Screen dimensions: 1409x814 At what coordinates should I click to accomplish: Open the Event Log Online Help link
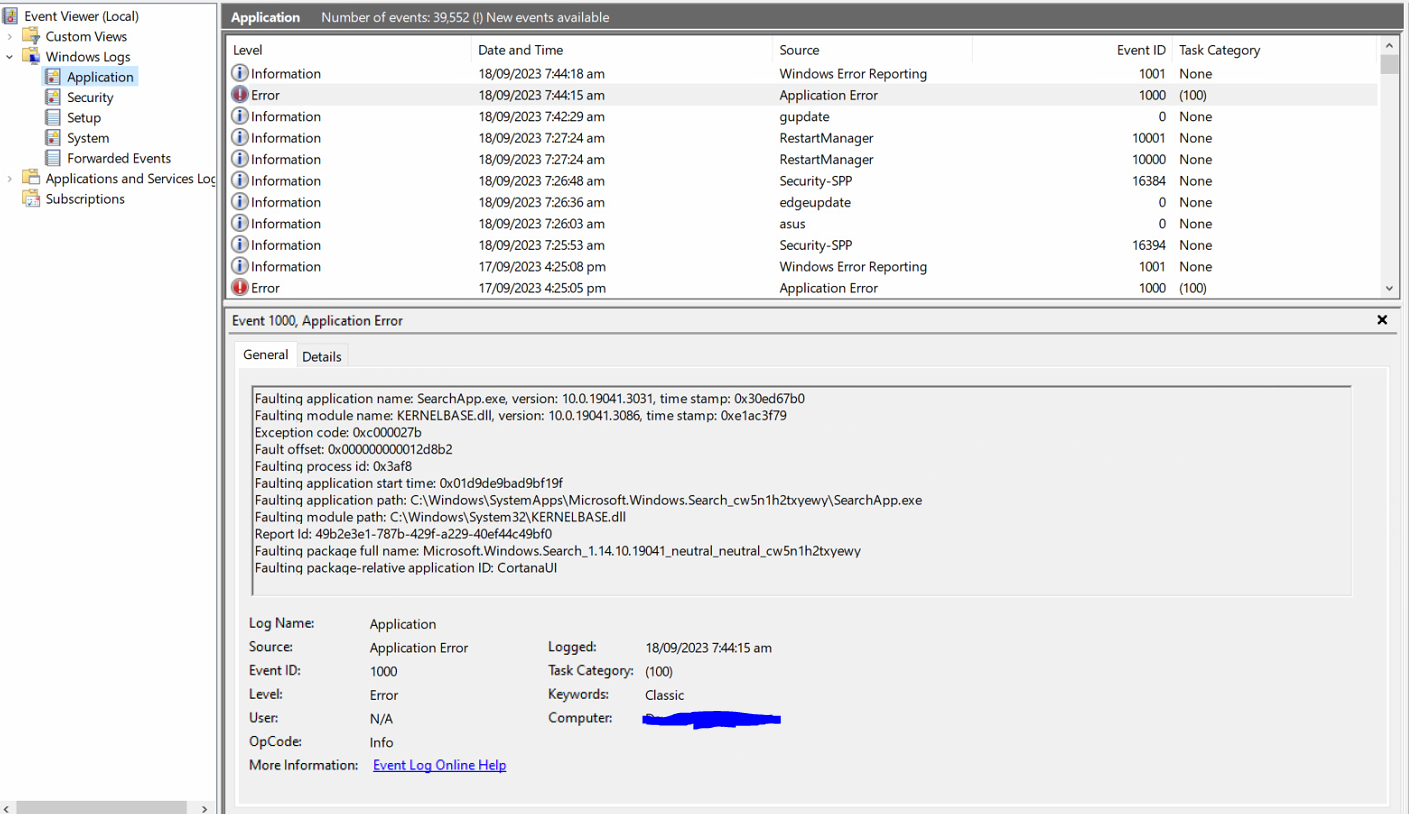point(439,764)
